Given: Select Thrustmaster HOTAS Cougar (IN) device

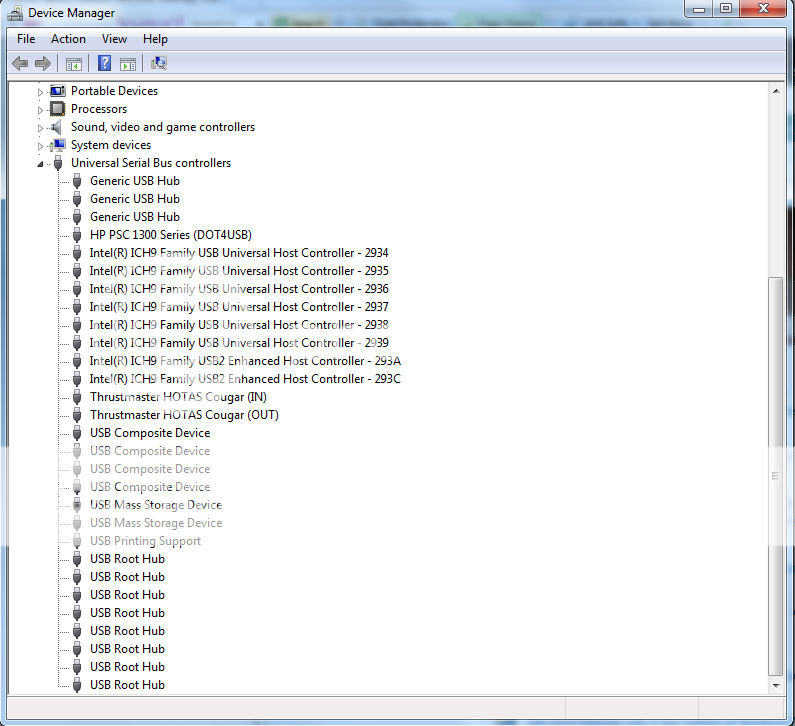Looking at the screenshot, I should [x=177, y=397].
